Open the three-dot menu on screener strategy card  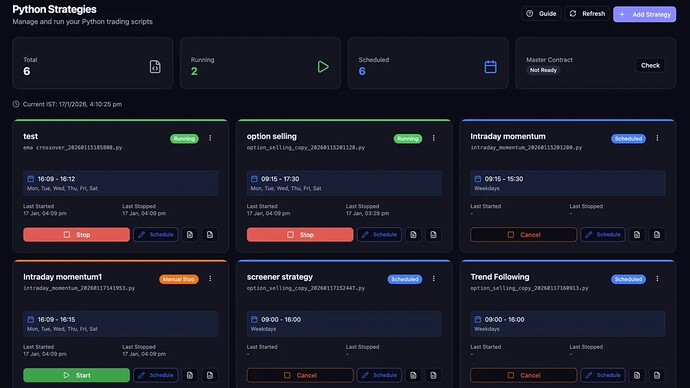coord(433,278)
